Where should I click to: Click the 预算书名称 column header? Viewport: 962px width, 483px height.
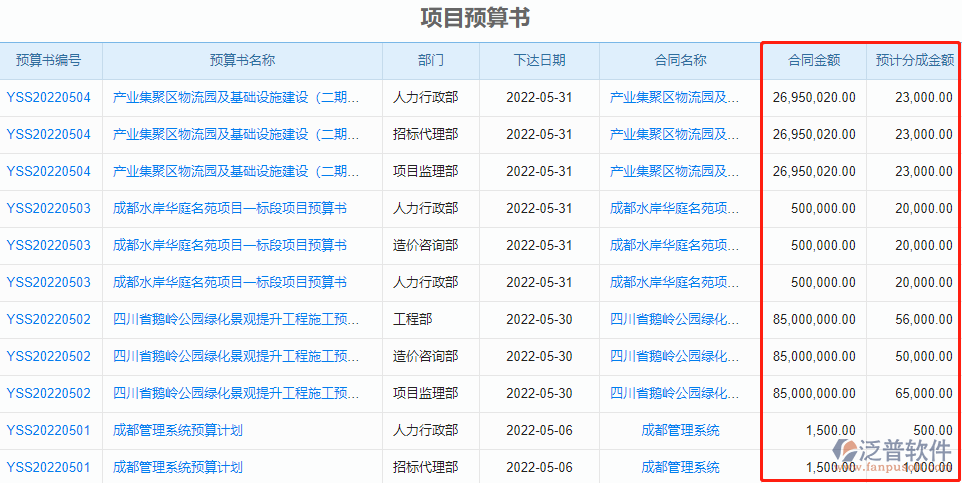coord(242,60)
